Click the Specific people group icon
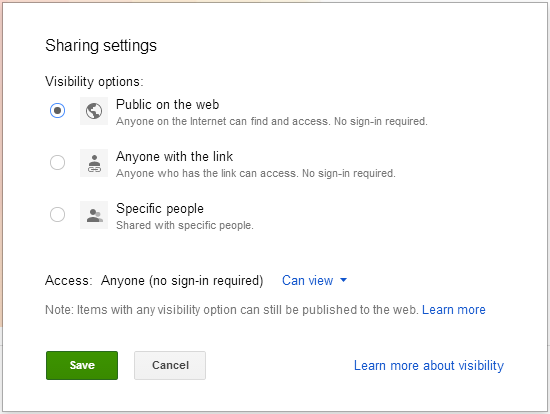This screenshot has width=550, height=414. [94, 215]
